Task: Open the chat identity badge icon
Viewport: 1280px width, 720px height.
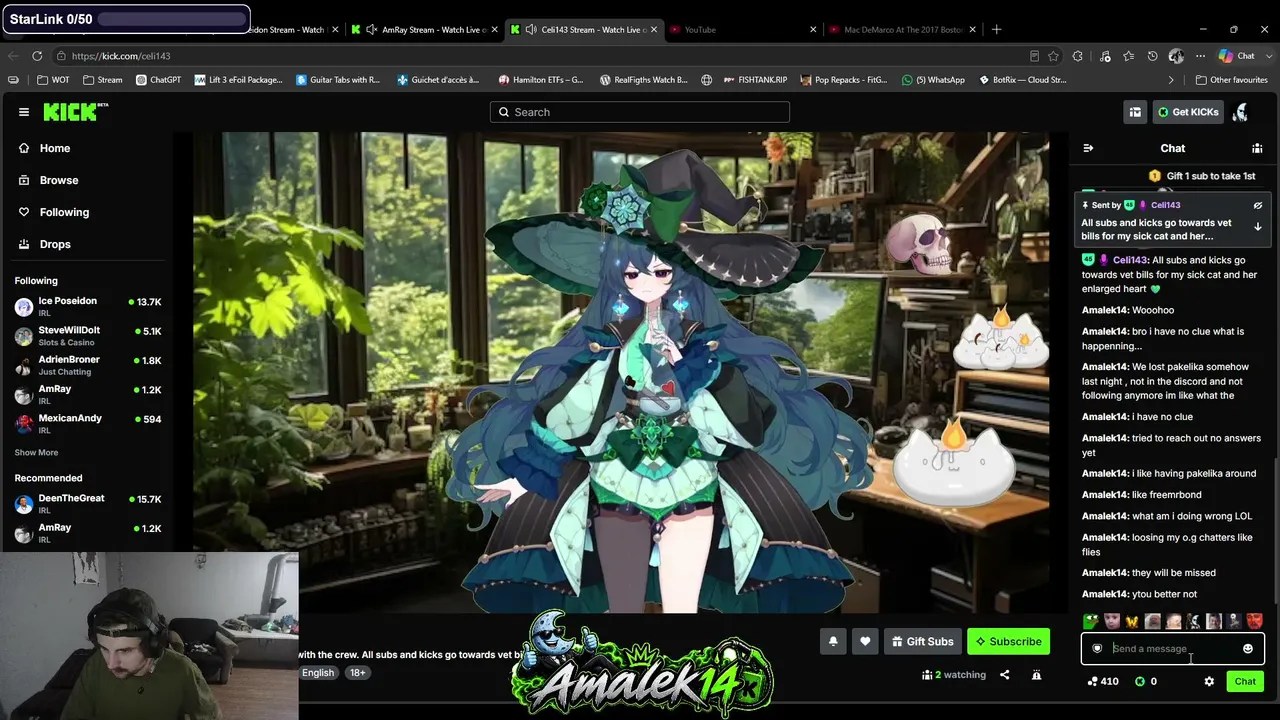Action: (x=1097, y=648)
